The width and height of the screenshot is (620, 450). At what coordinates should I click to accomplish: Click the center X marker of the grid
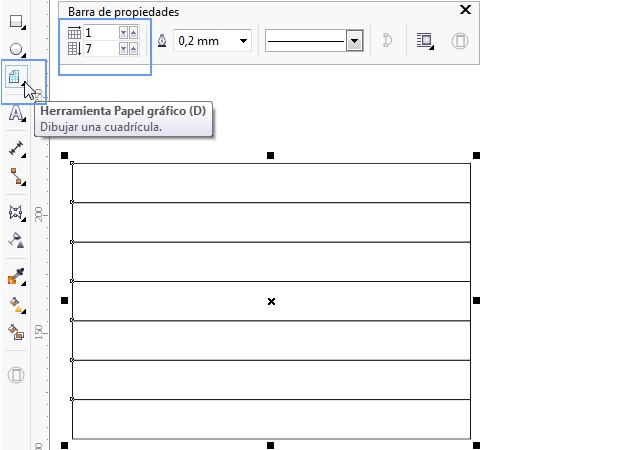click(271, 301)
